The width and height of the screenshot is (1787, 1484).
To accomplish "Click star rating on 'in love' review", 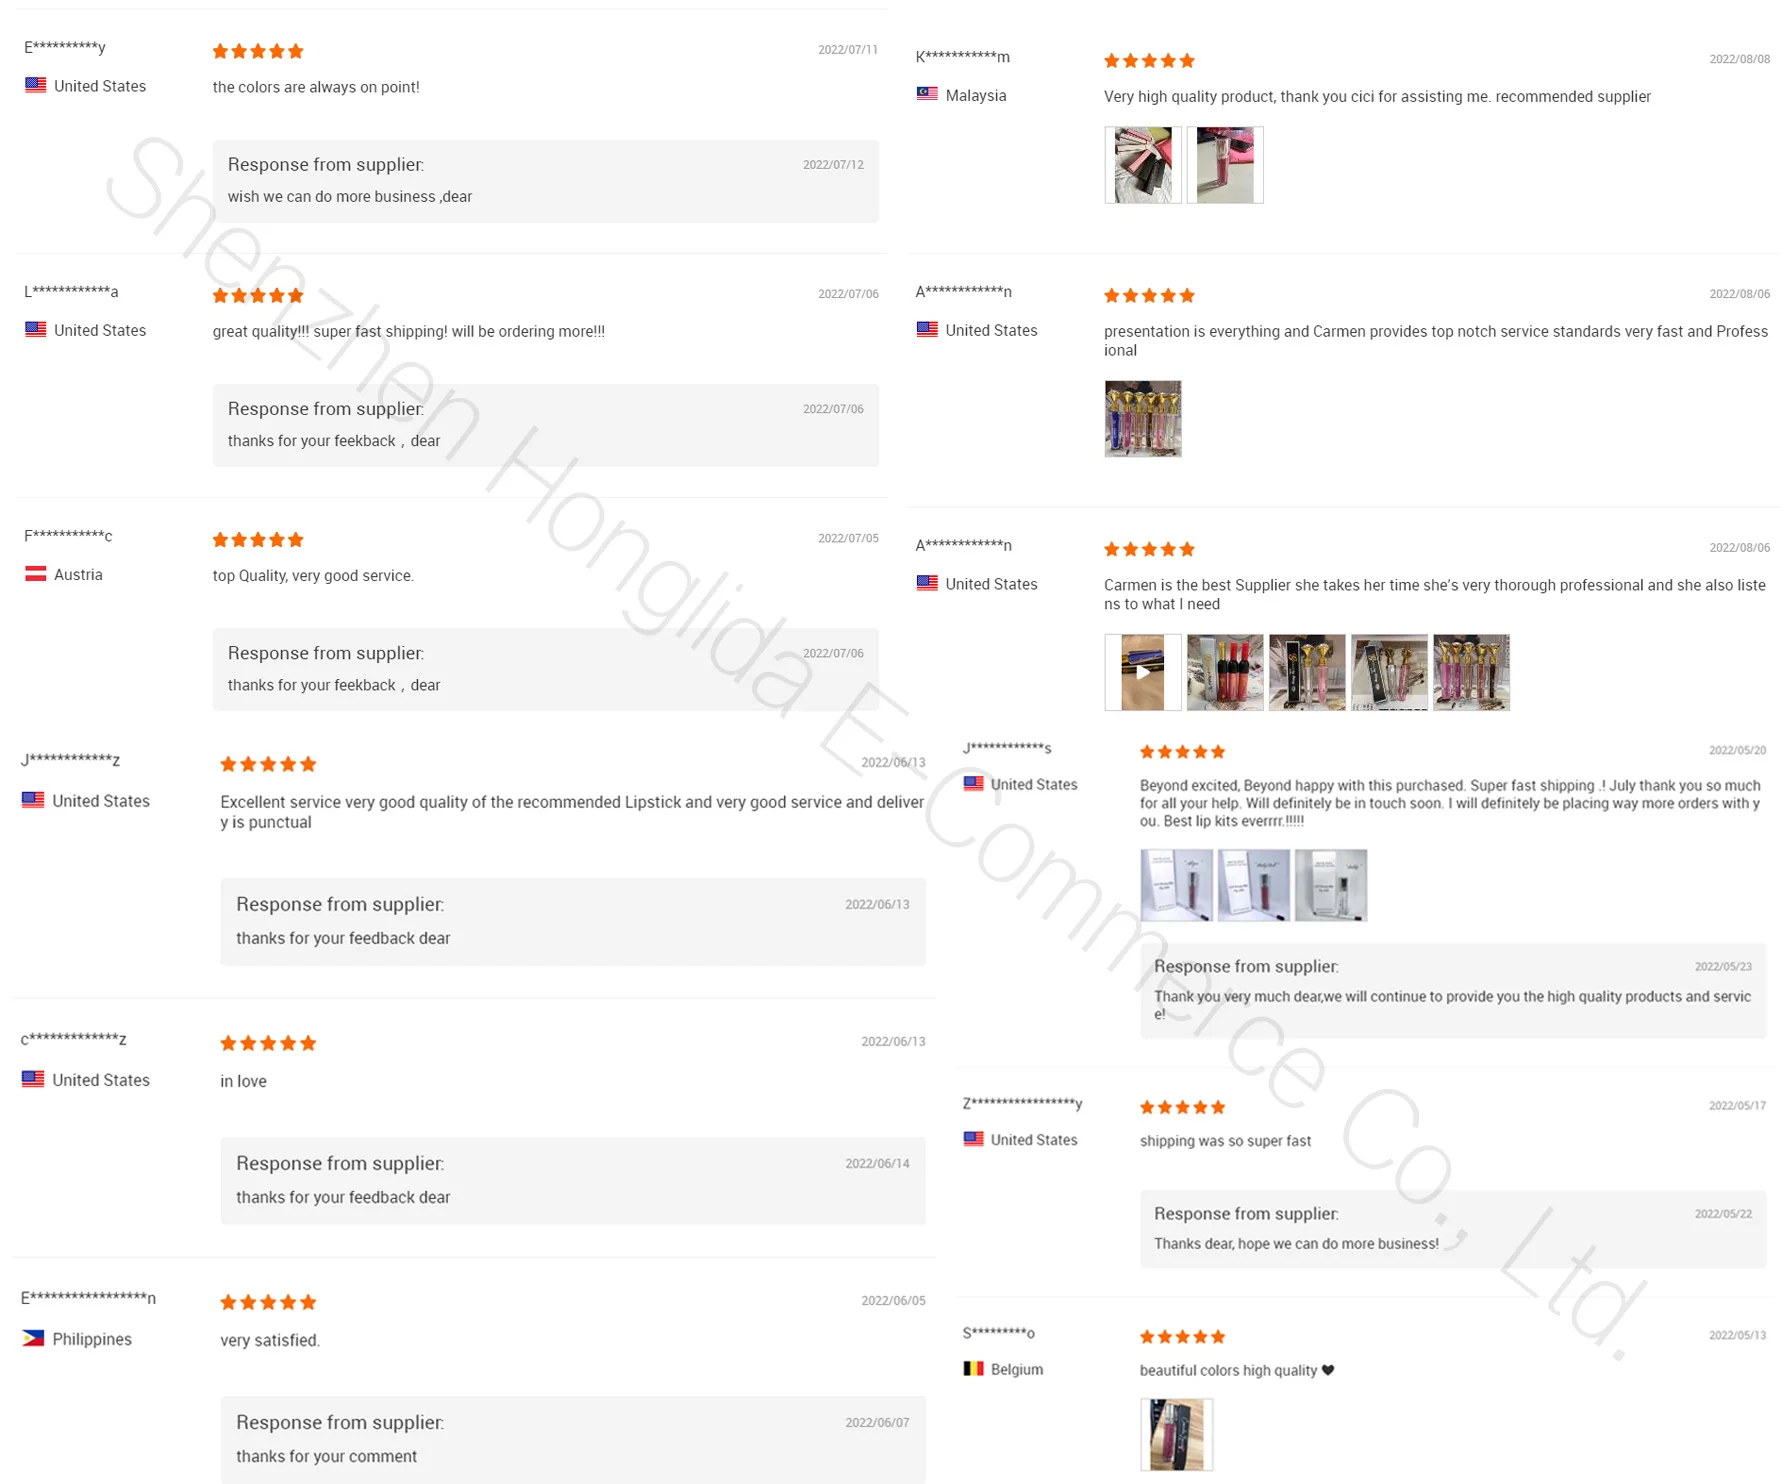I will (268, 1043).
